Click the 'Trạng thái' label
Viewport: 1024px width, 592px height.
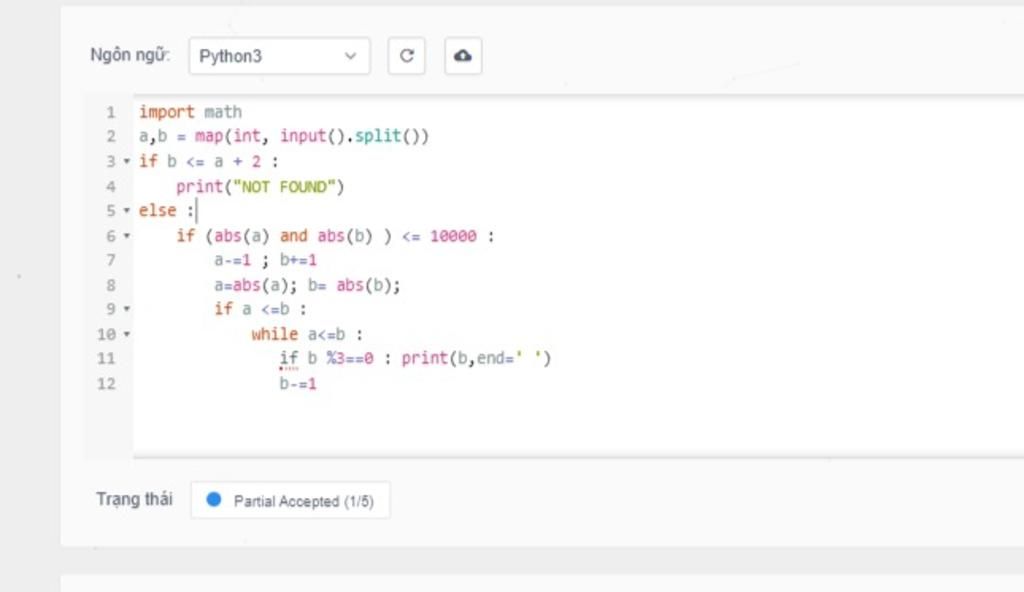click(135, 499)
